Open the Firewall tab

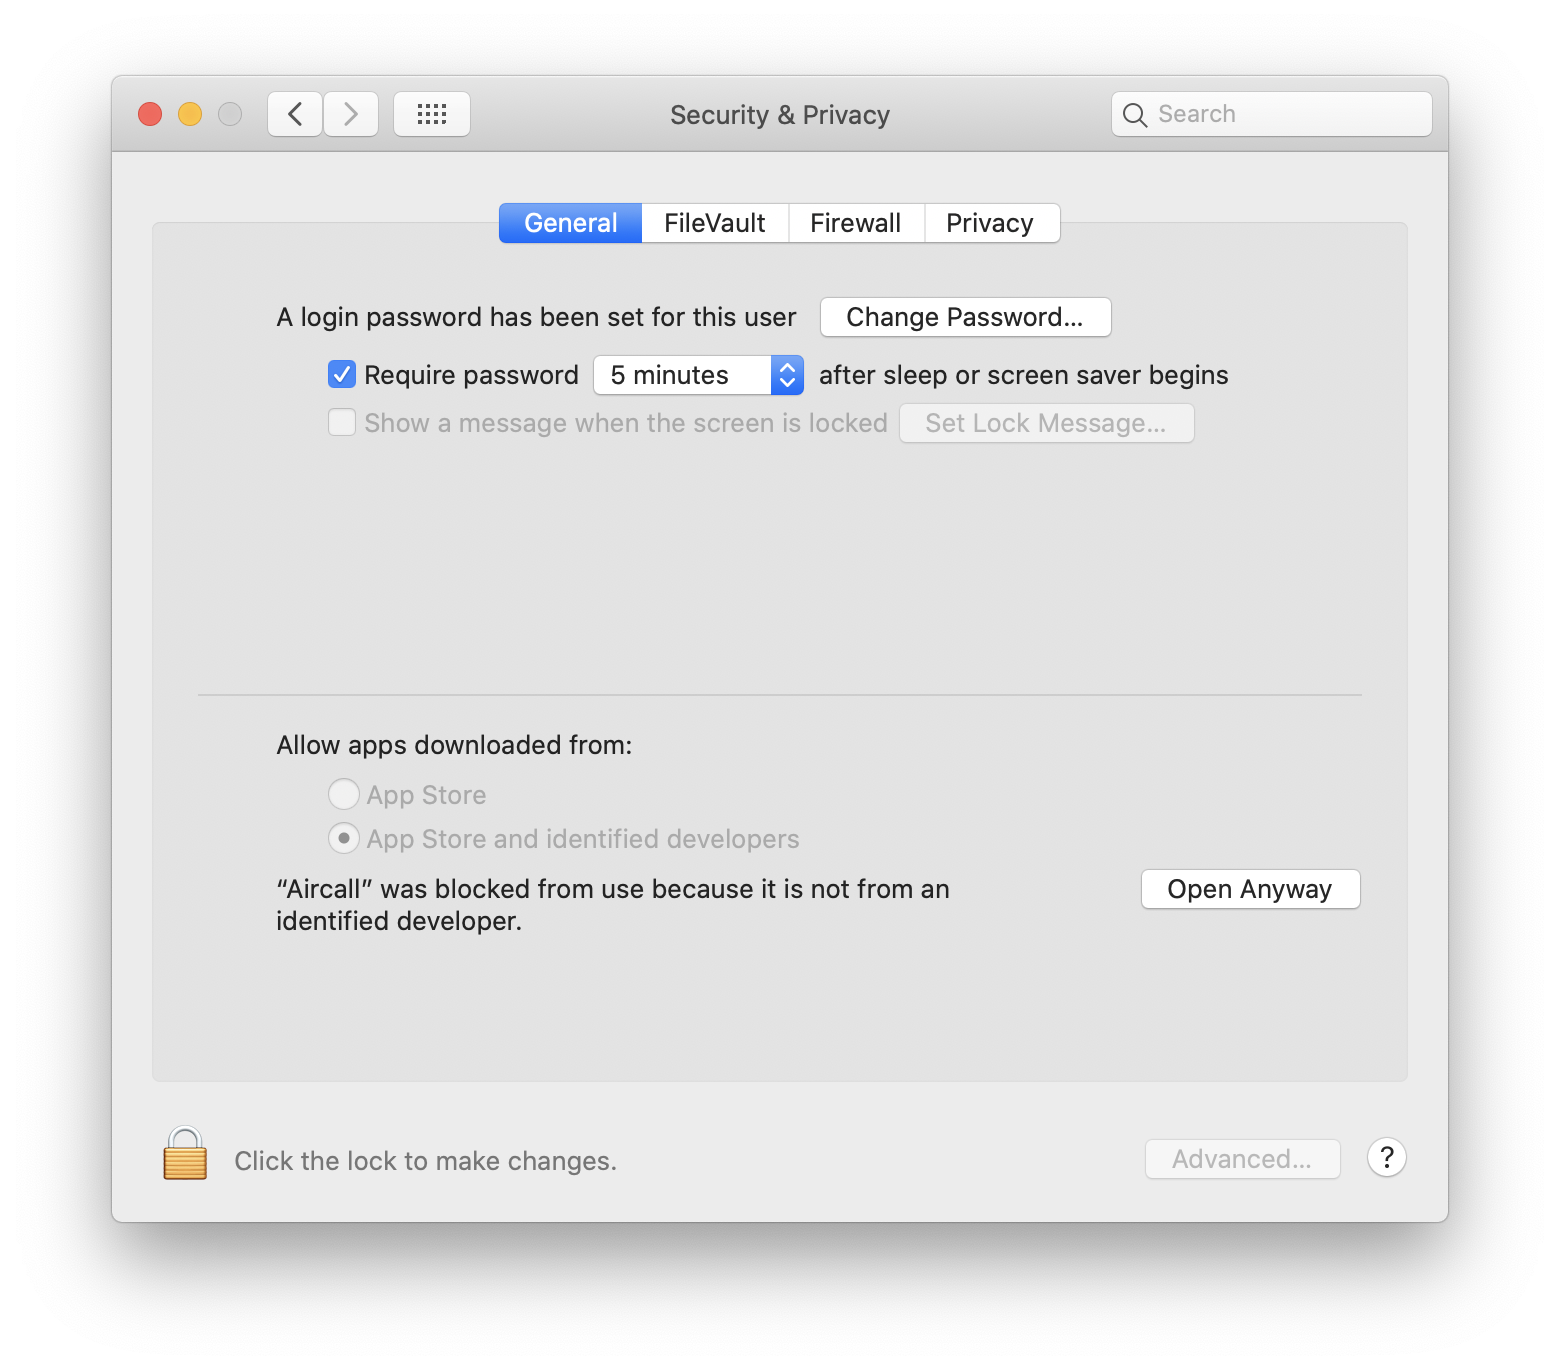point(856,223)
